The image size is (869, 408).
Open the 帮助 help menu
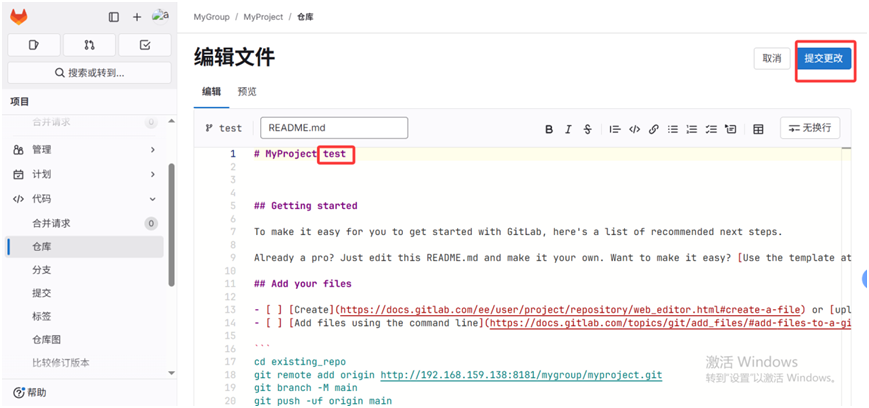pyautogui.click(x=29, y=392)
